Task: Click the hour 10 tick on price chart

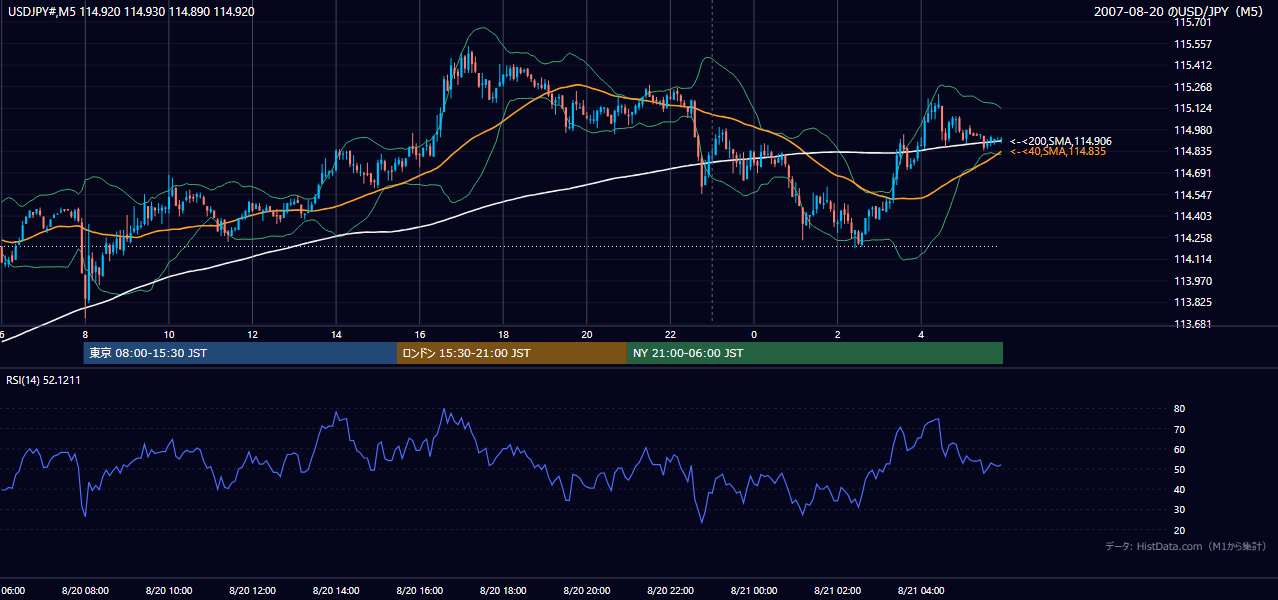Action: tap(169, 335)
